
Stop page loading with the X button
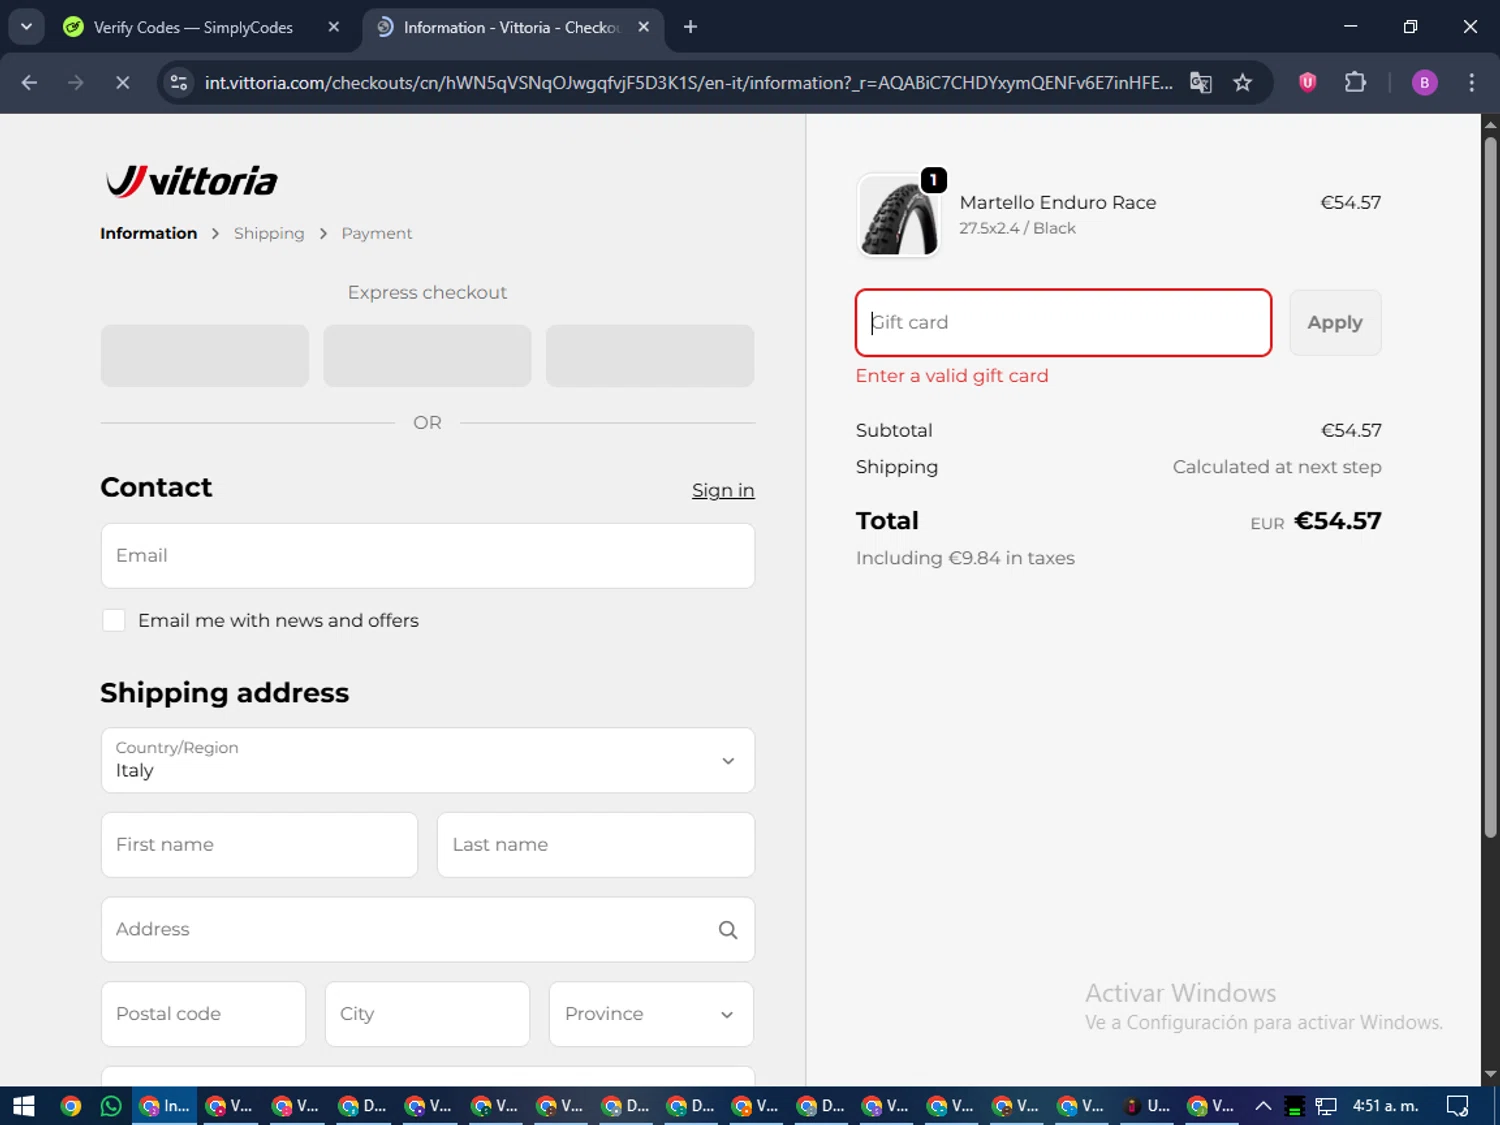(x=122, y=83)
